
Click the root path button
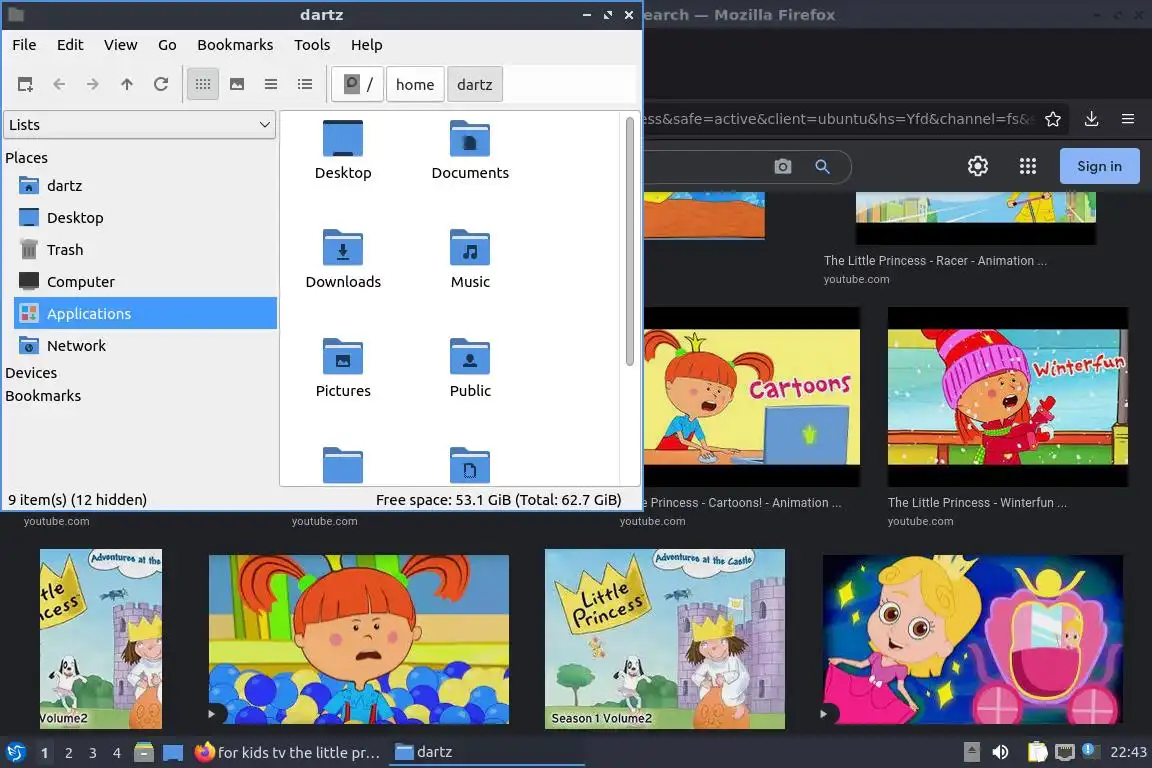click(x=358, y=85)
